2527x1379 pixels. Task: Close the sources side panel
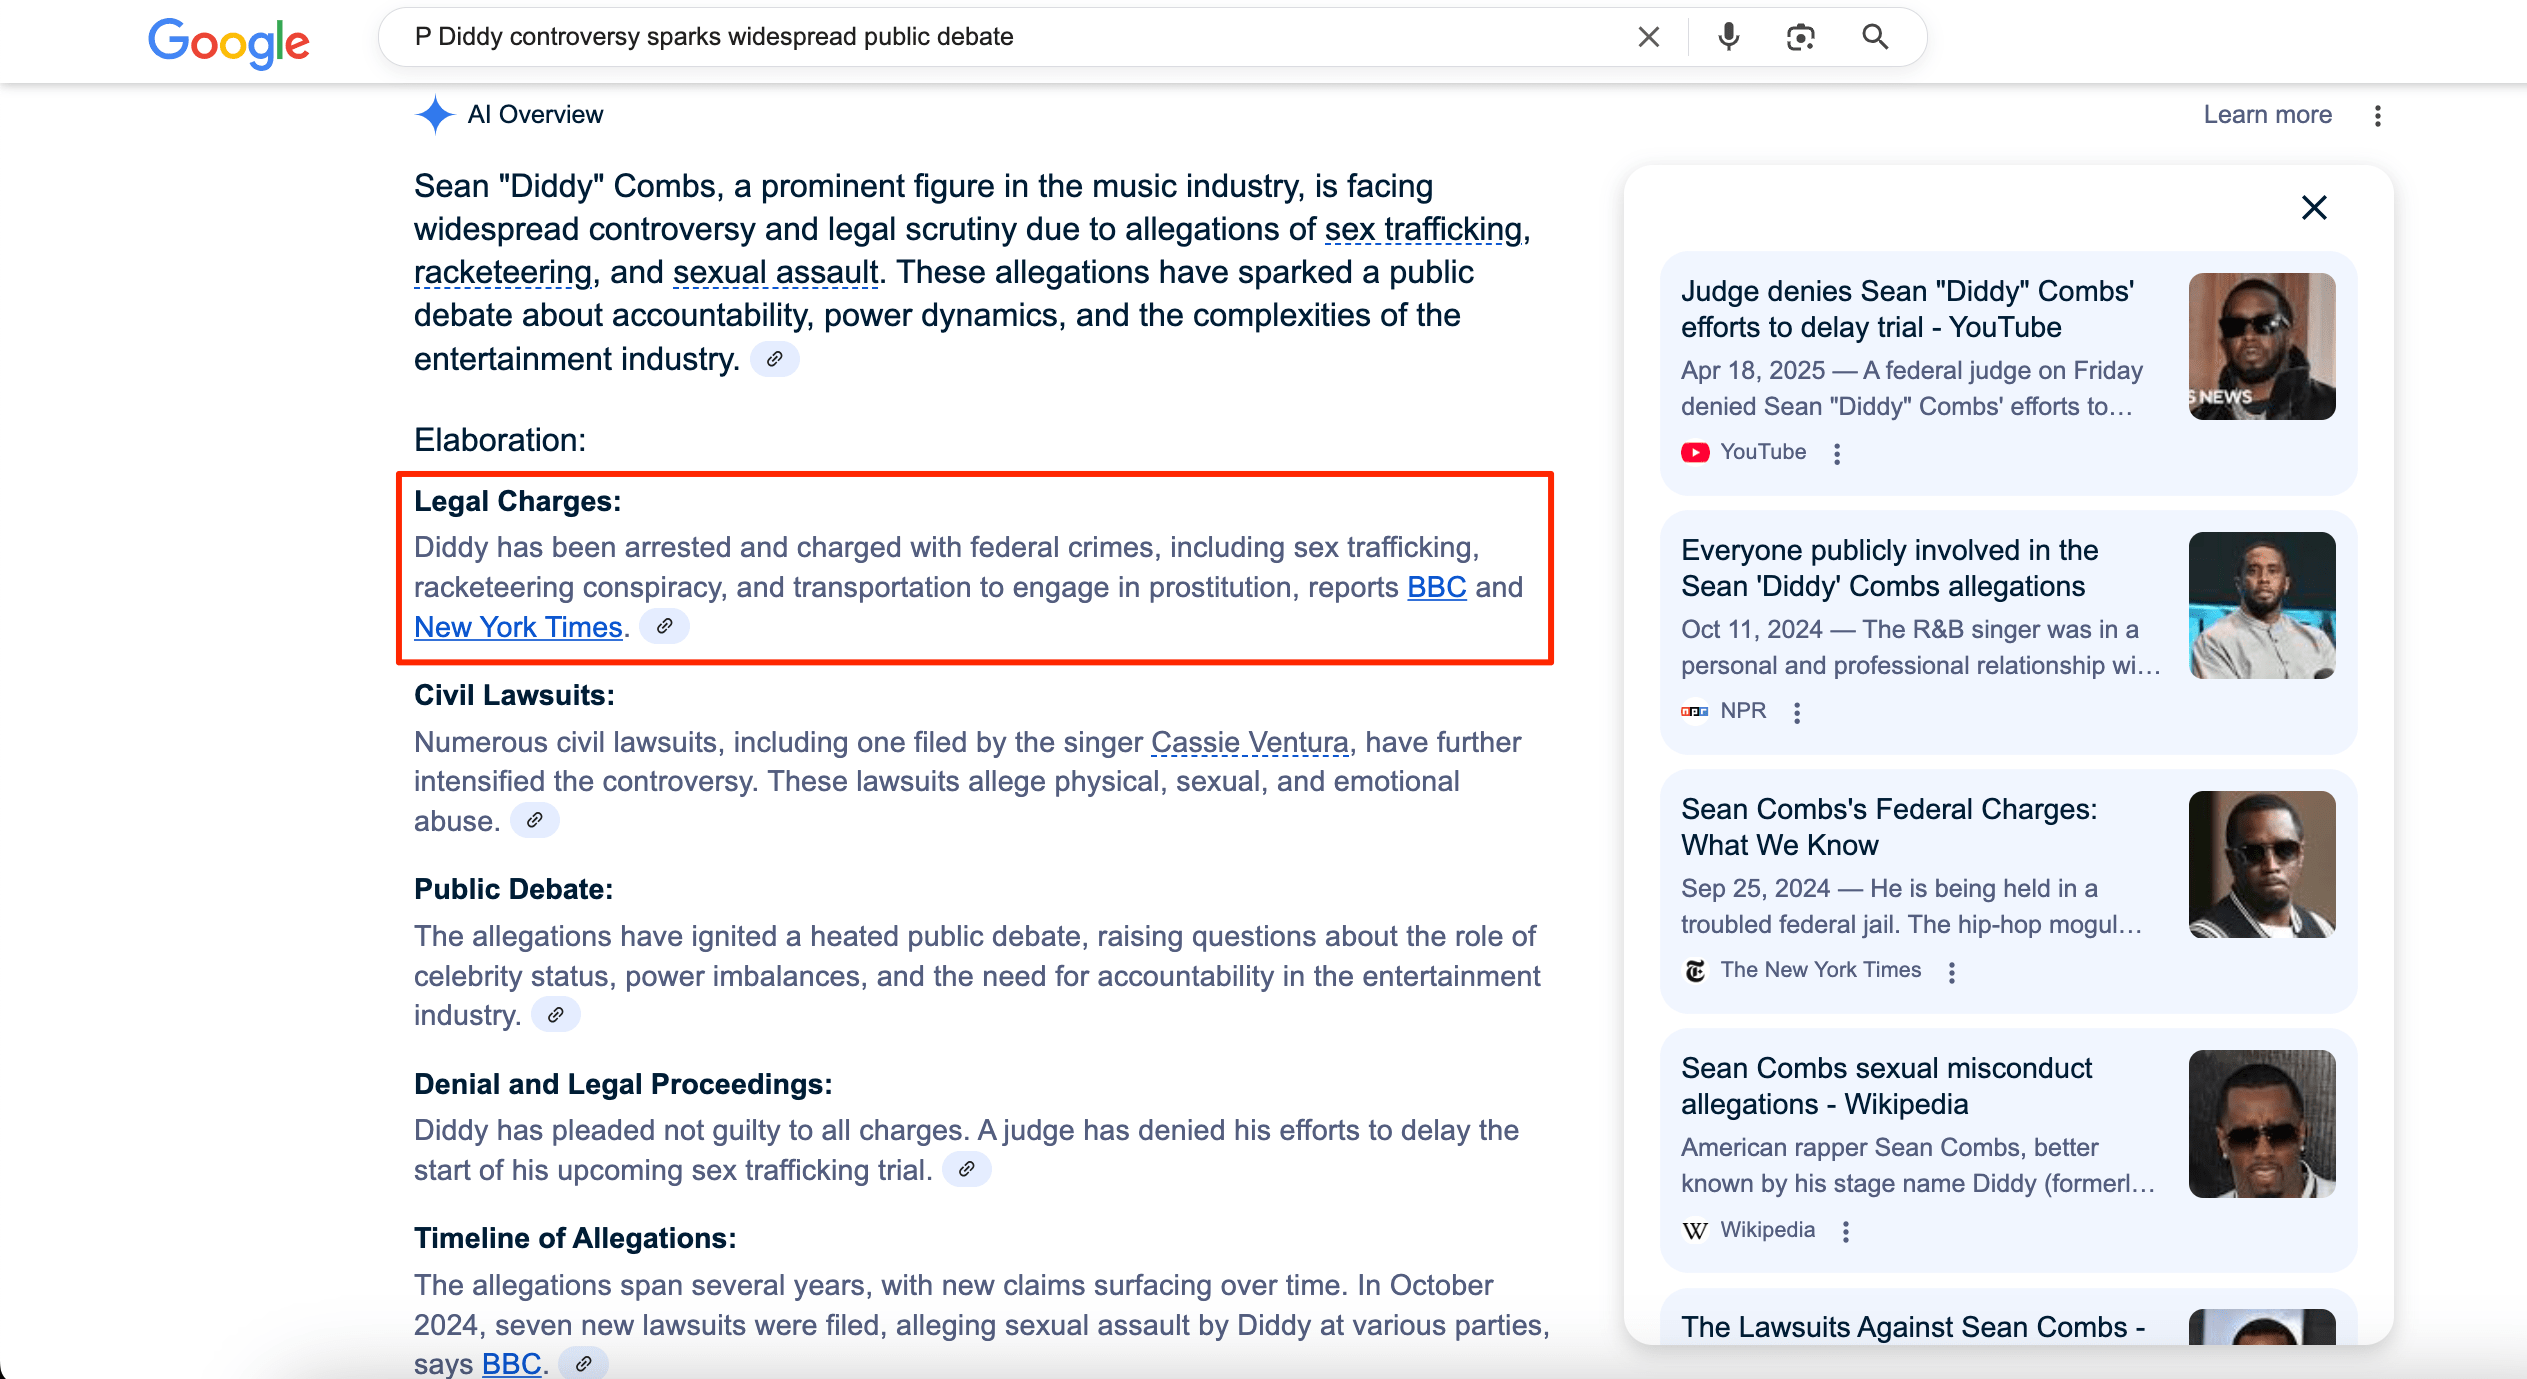click(x=2314, y=208)
